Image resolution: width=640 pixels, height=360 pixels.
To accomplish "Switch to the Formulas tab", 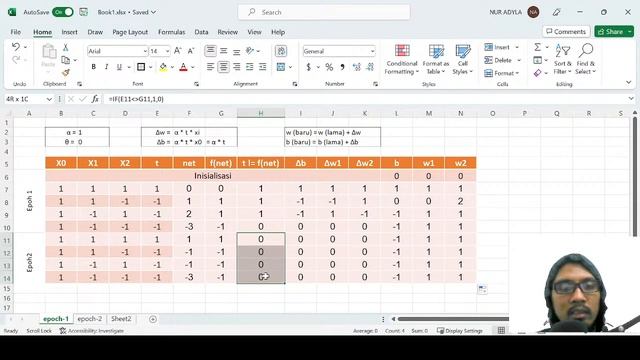I will point(171,32).
